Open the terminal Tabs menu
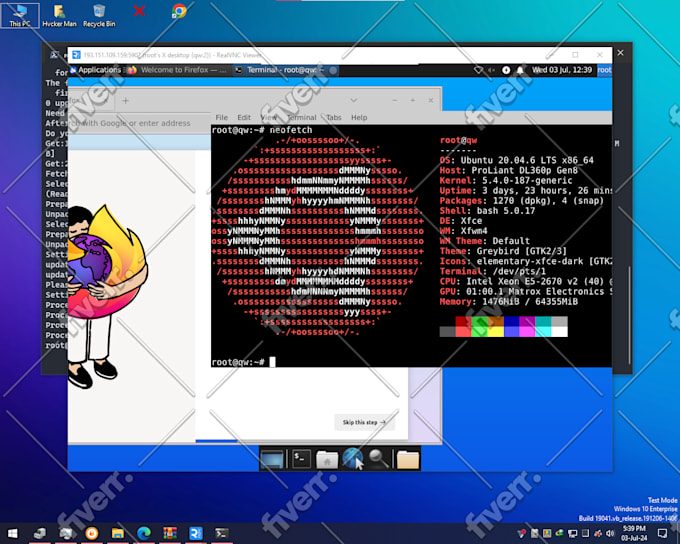This screenshot has height=544, width=680. (x=333, y=117)
